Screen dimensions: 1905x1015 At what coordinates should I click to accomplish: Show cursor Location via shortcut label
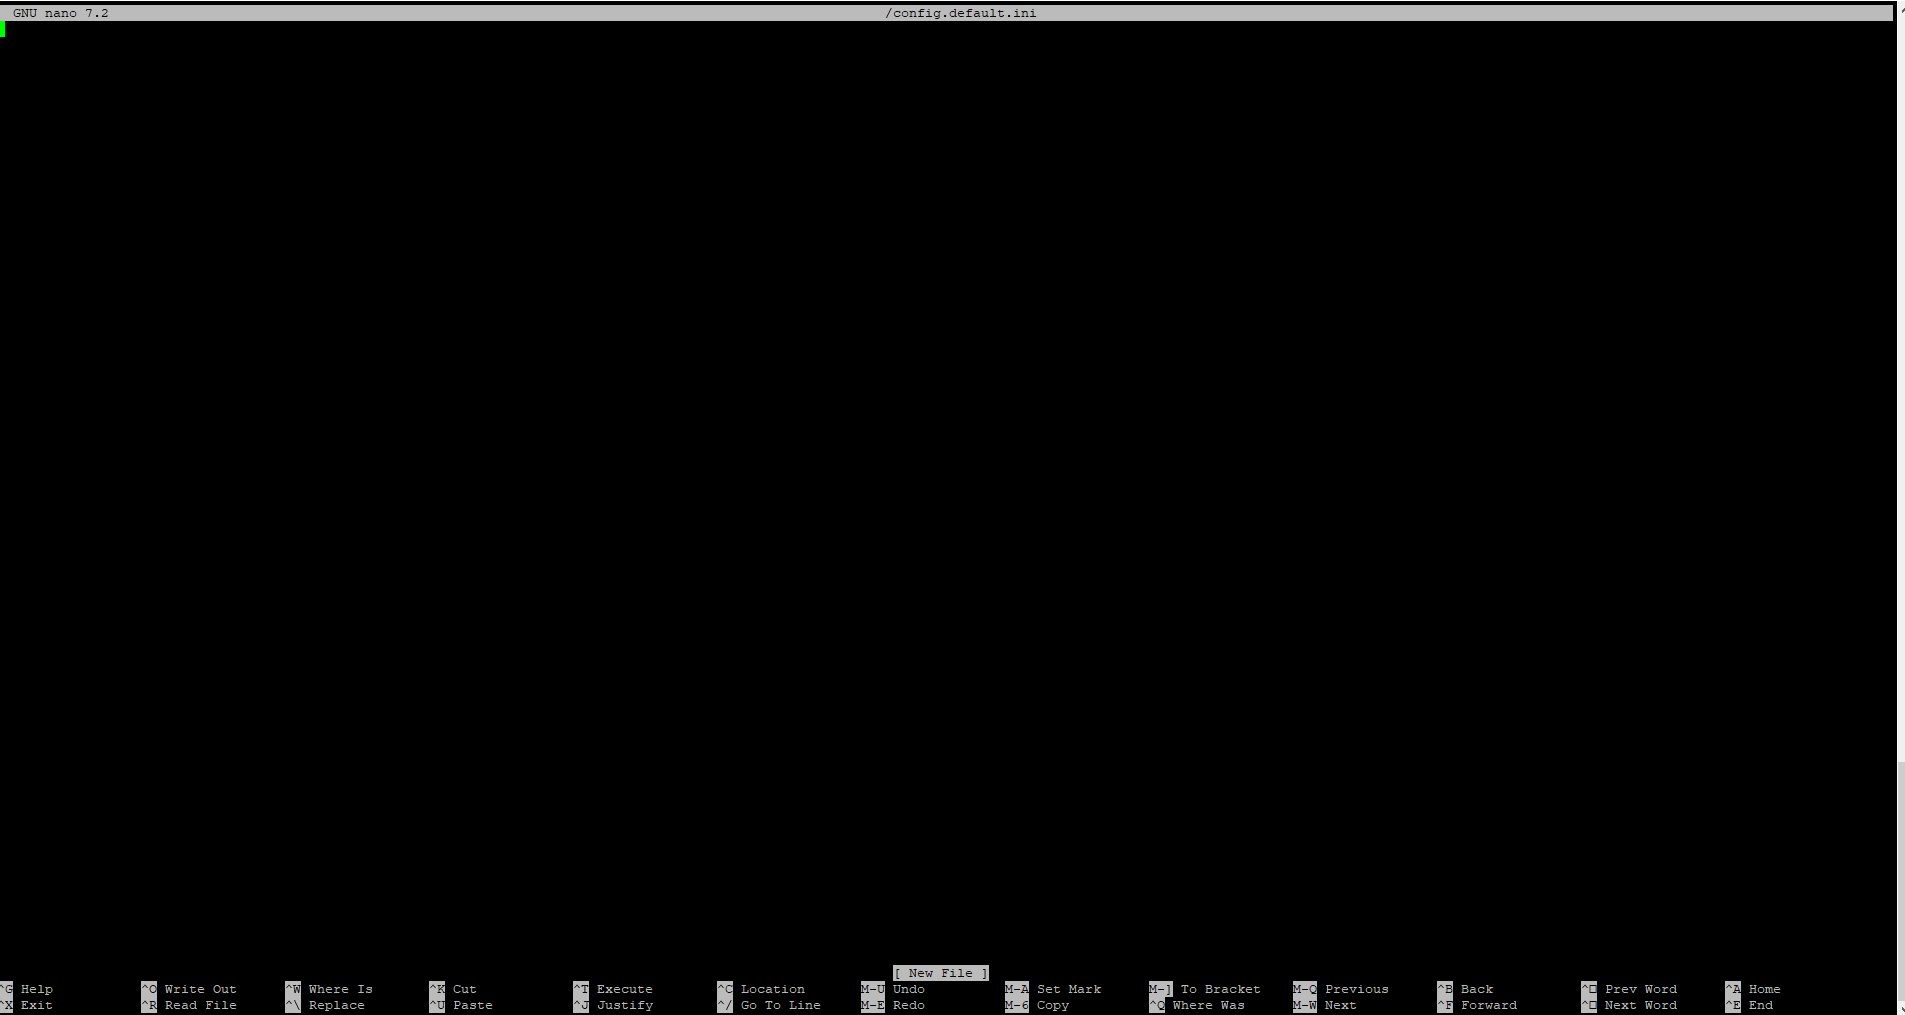tap(772, 989)
